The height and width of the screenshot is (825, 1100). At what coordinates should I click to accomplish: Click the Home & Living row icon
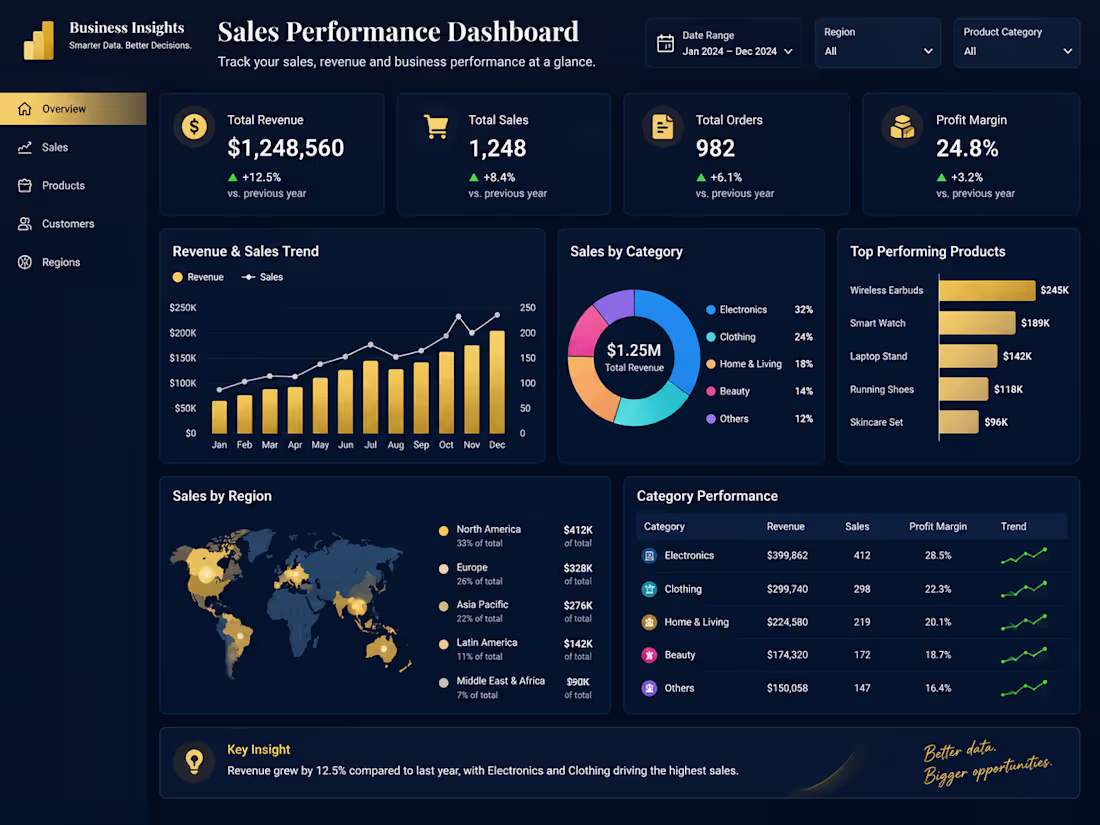(650, 622)
